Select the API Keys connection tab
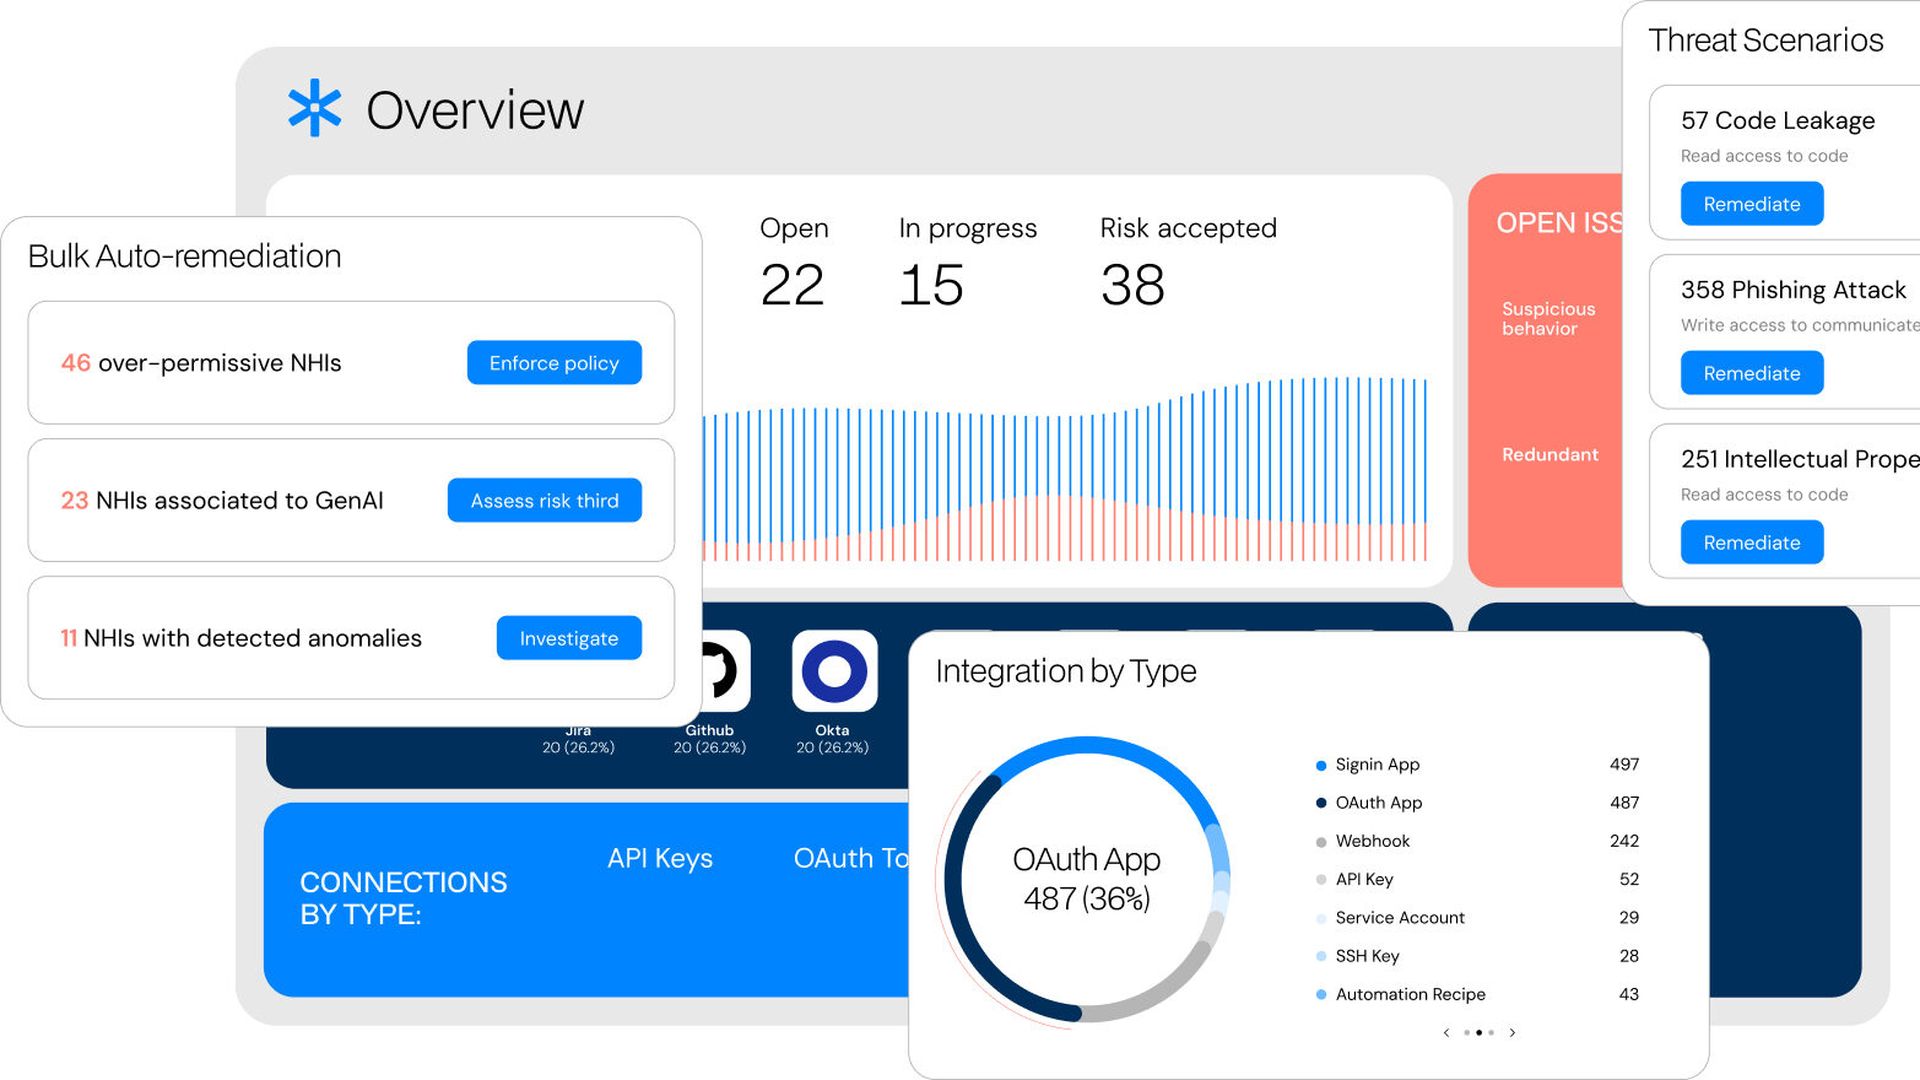Viewport: 1920px width, 1080px height. coord(659,858)
